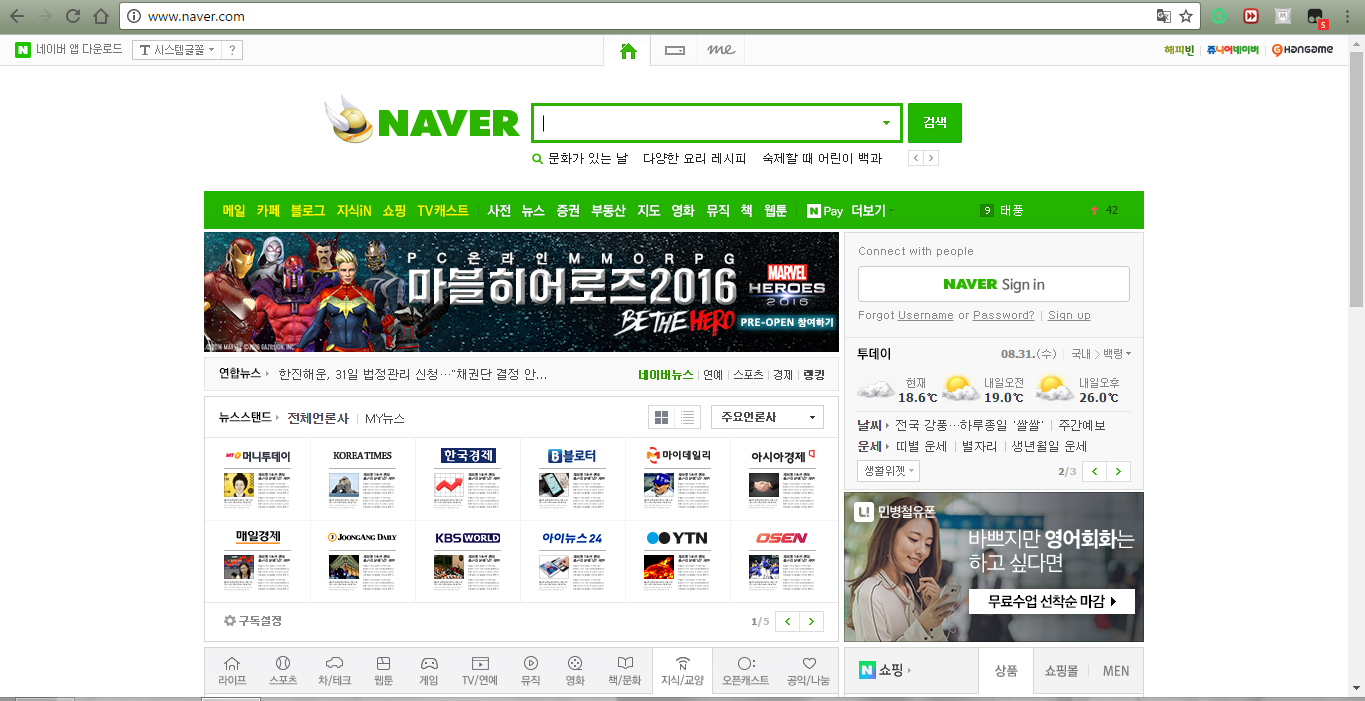Click the 스포츠 category icon
The image size is (1365, 701).
coord(283,670)
